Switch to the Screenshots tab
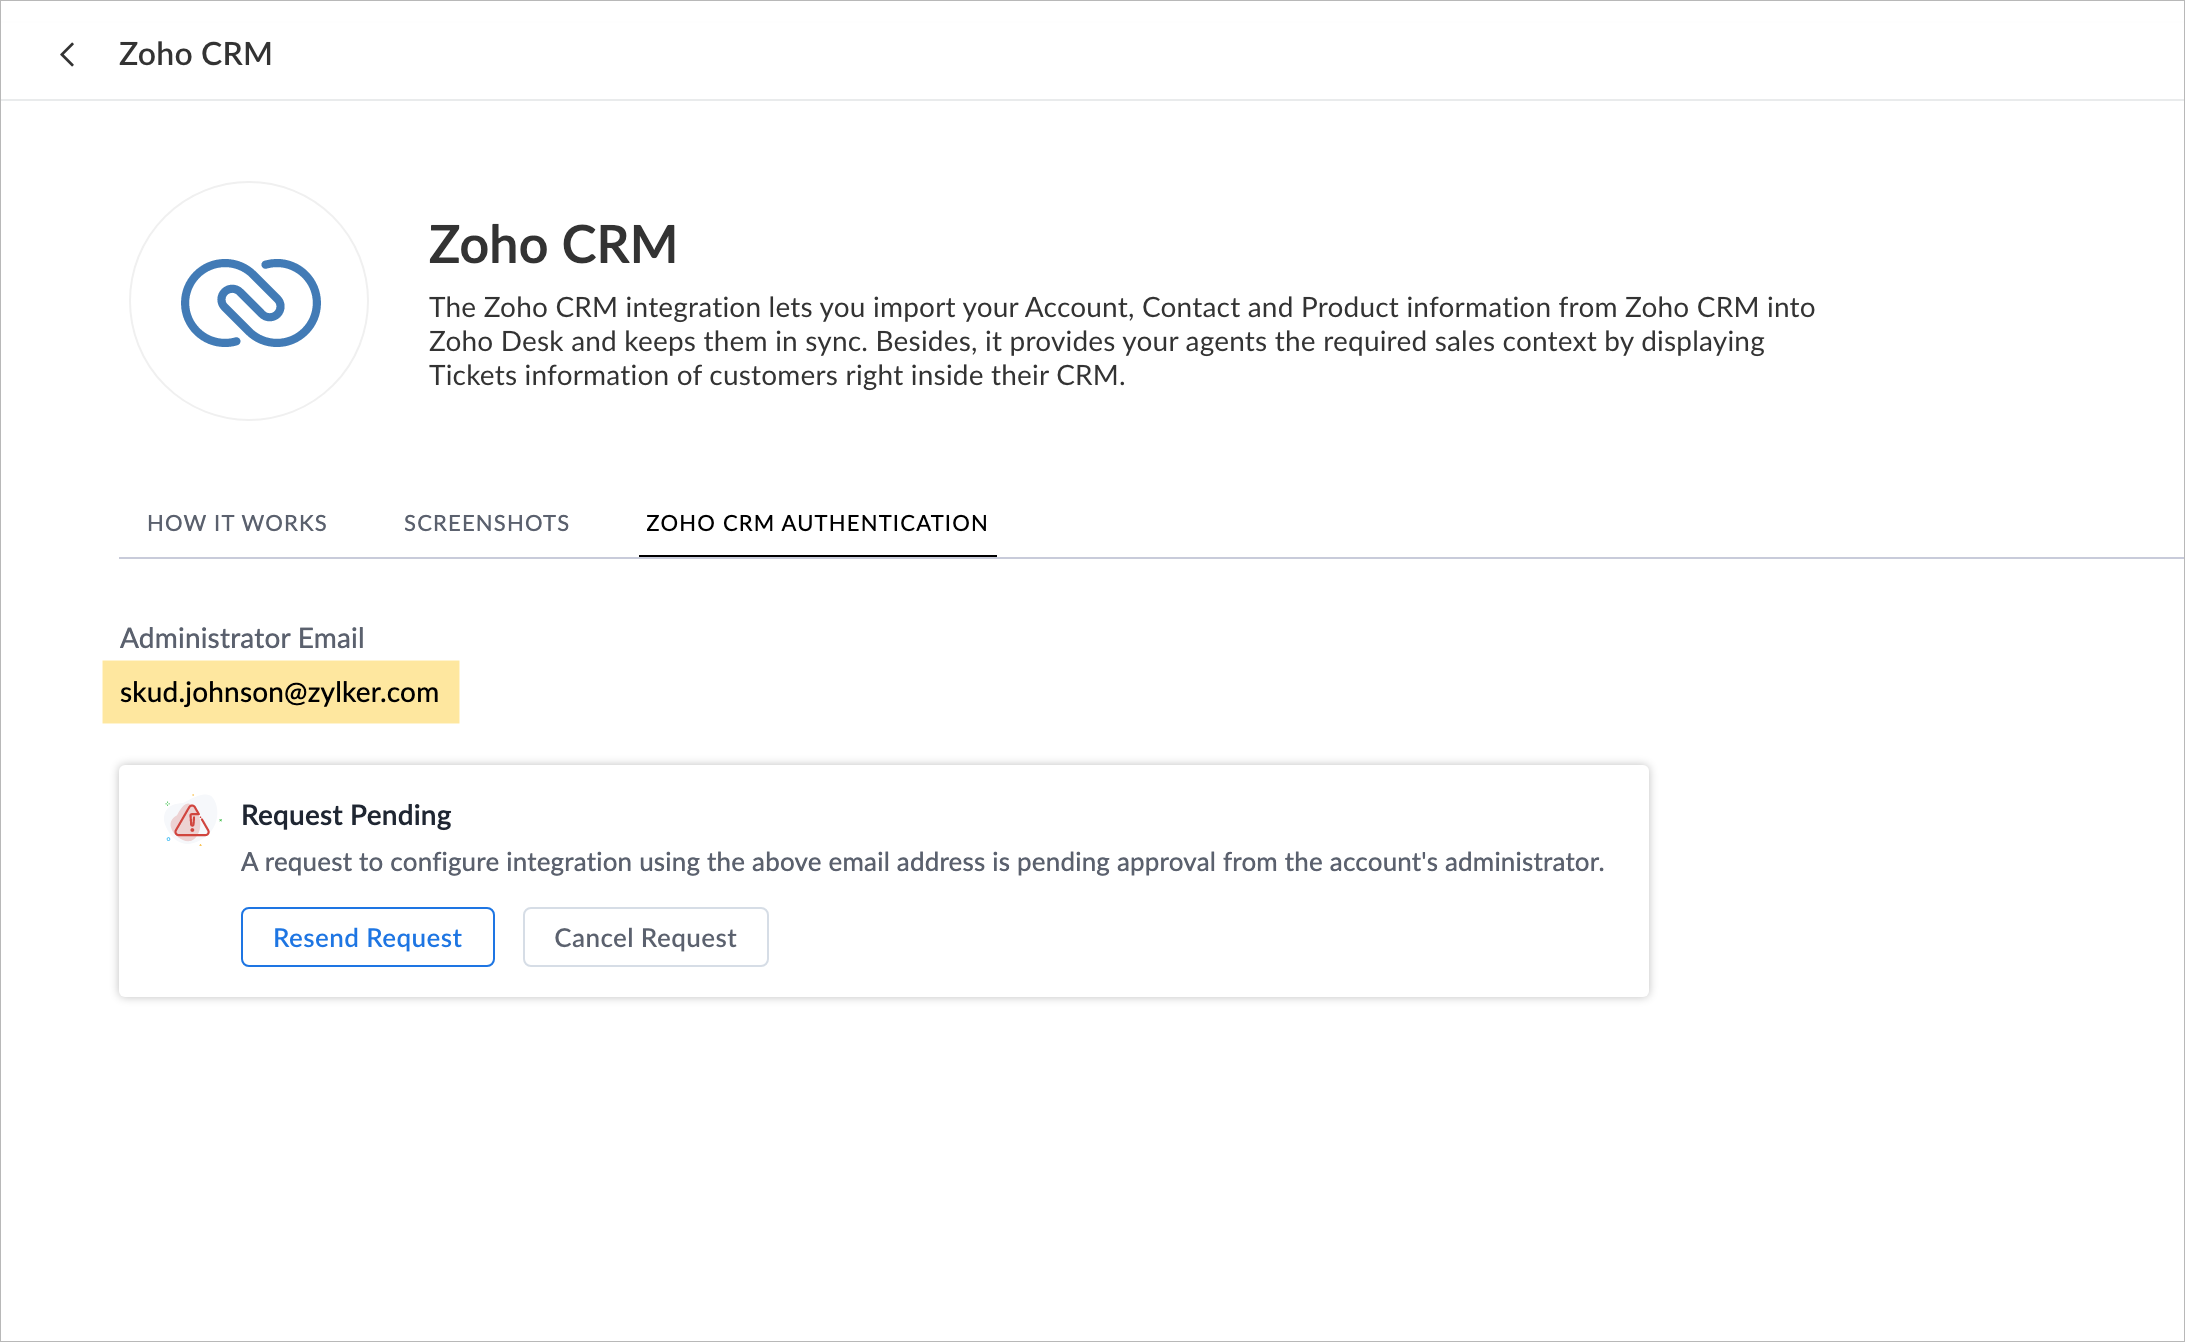Image resolution: width=2185 pixels, height=1342 pixels. [x=486, y=523]
